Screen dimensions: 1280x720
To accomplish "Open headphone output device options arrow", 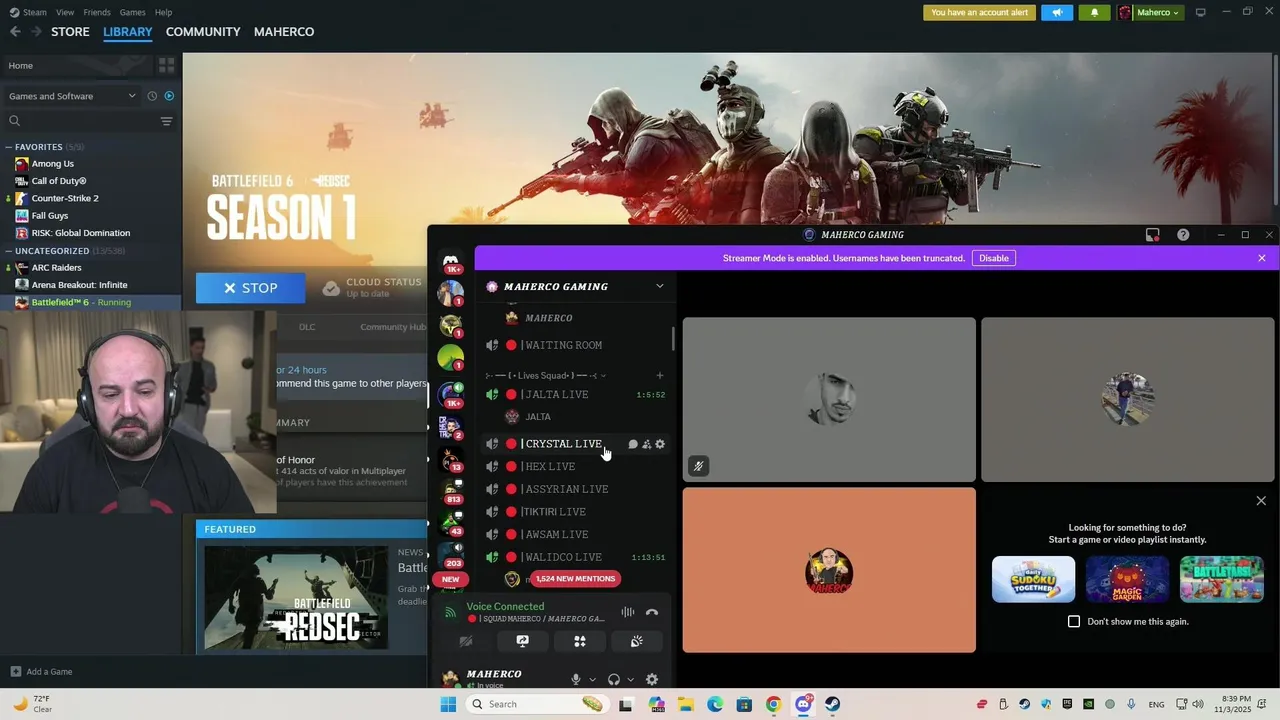I will click(x=630, y=680).
